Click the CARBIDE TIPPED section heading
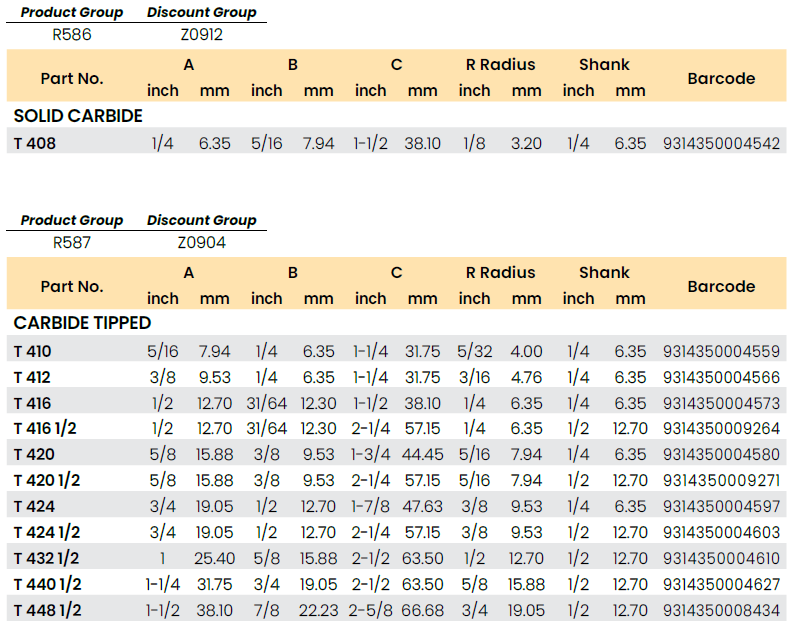Viewport: 799px width, 634px height. pos(83,324)
